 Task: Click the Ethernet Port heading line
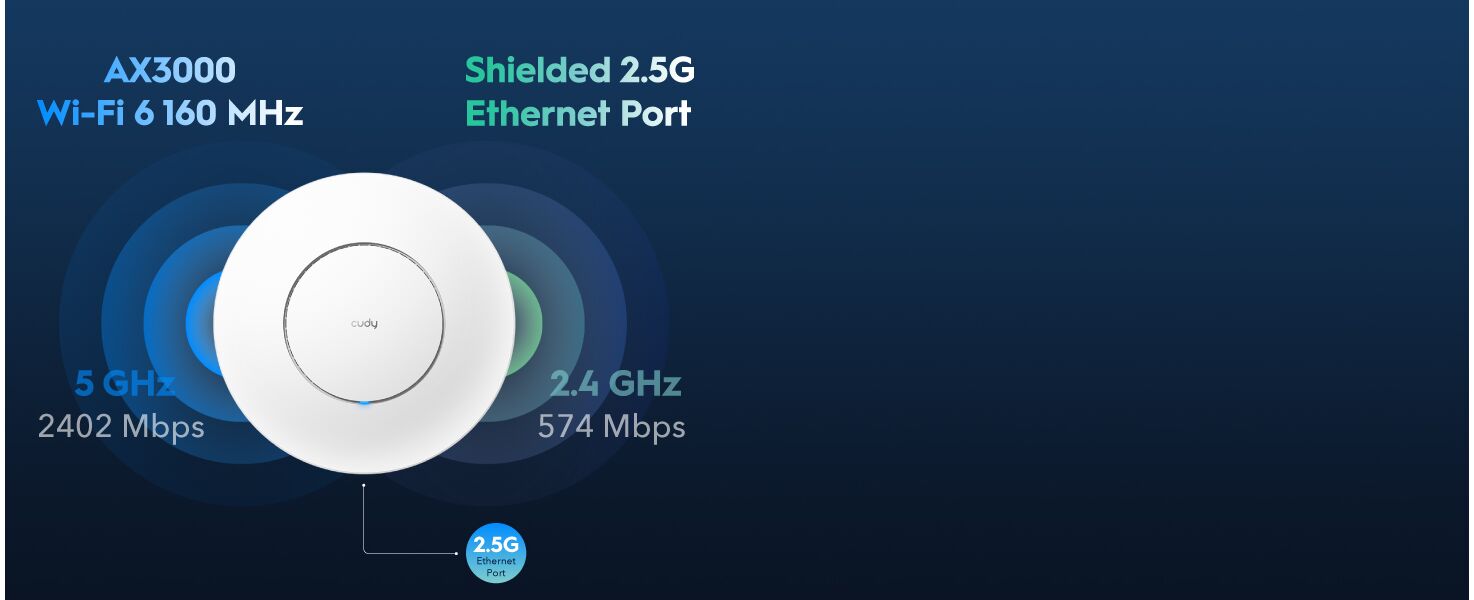click(579, 113)
